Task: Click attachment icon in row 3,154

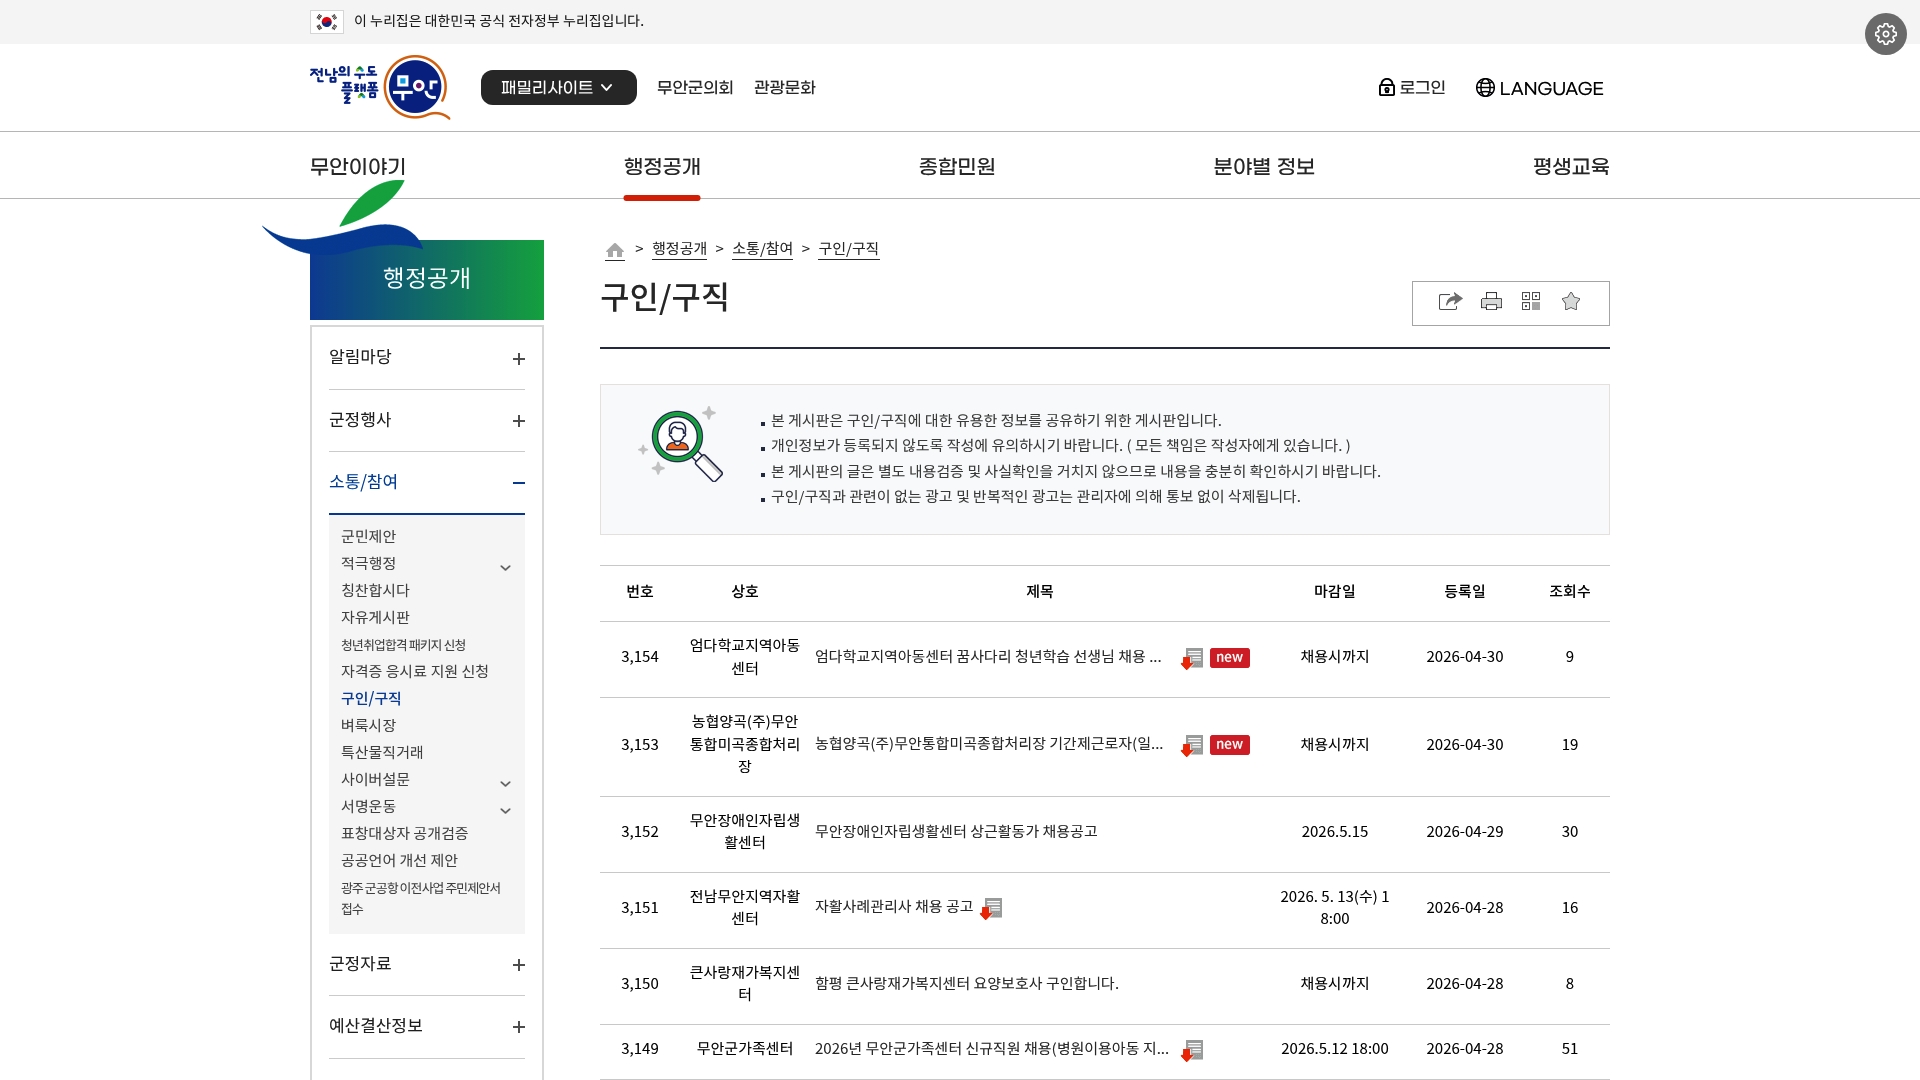Action: coord(1192,658)
